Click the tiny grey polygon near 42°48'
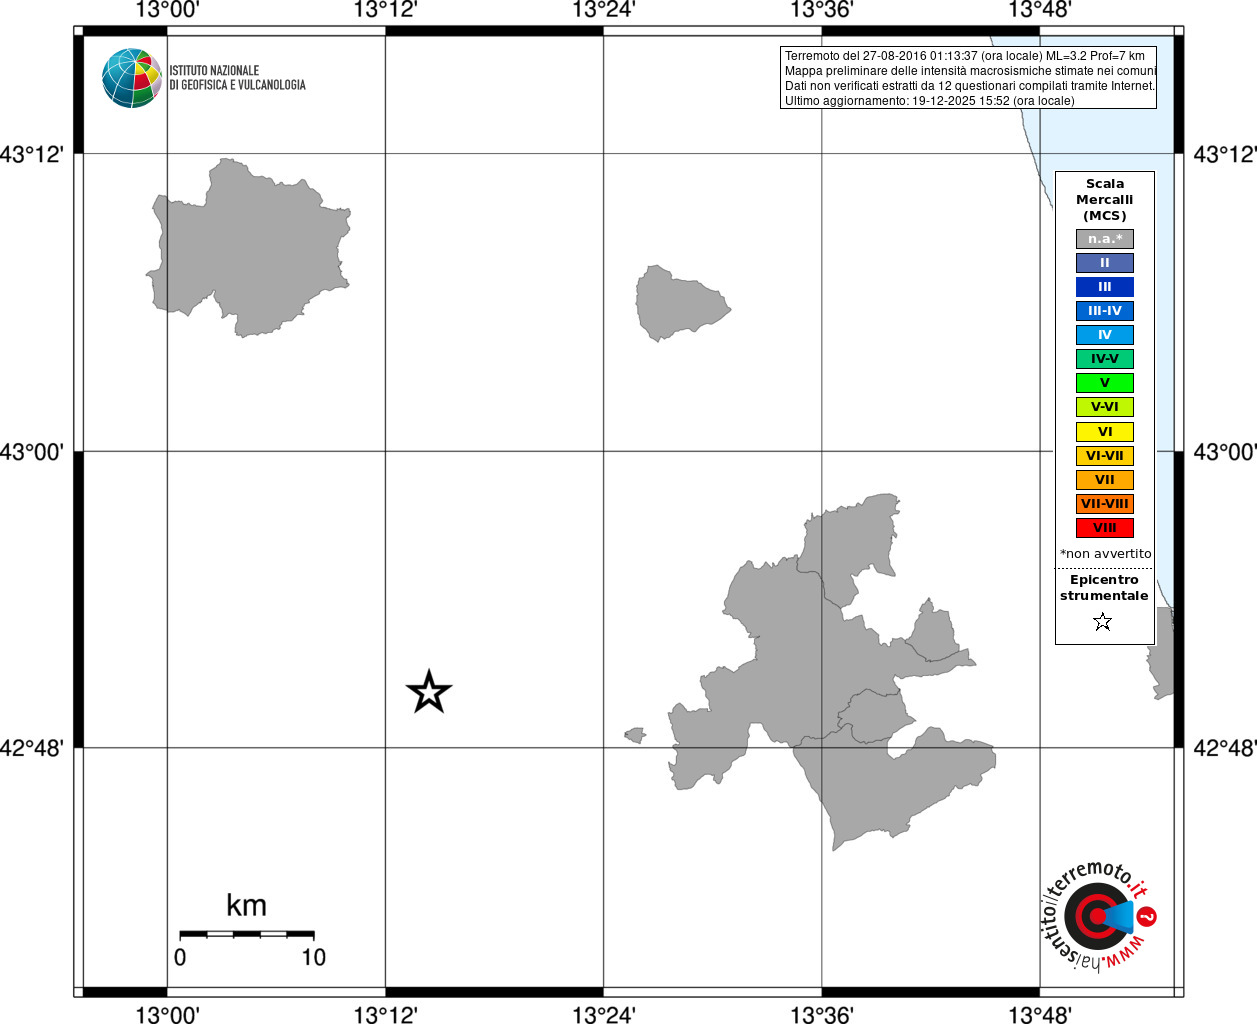Viewport: 1257px width, 1024px height. pos(635,735)
